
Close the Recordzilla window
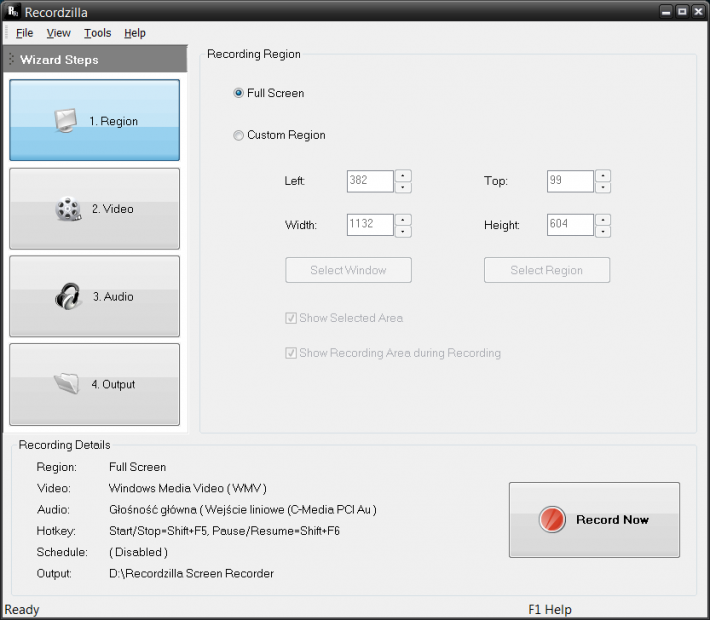click(x=698, y=12)
